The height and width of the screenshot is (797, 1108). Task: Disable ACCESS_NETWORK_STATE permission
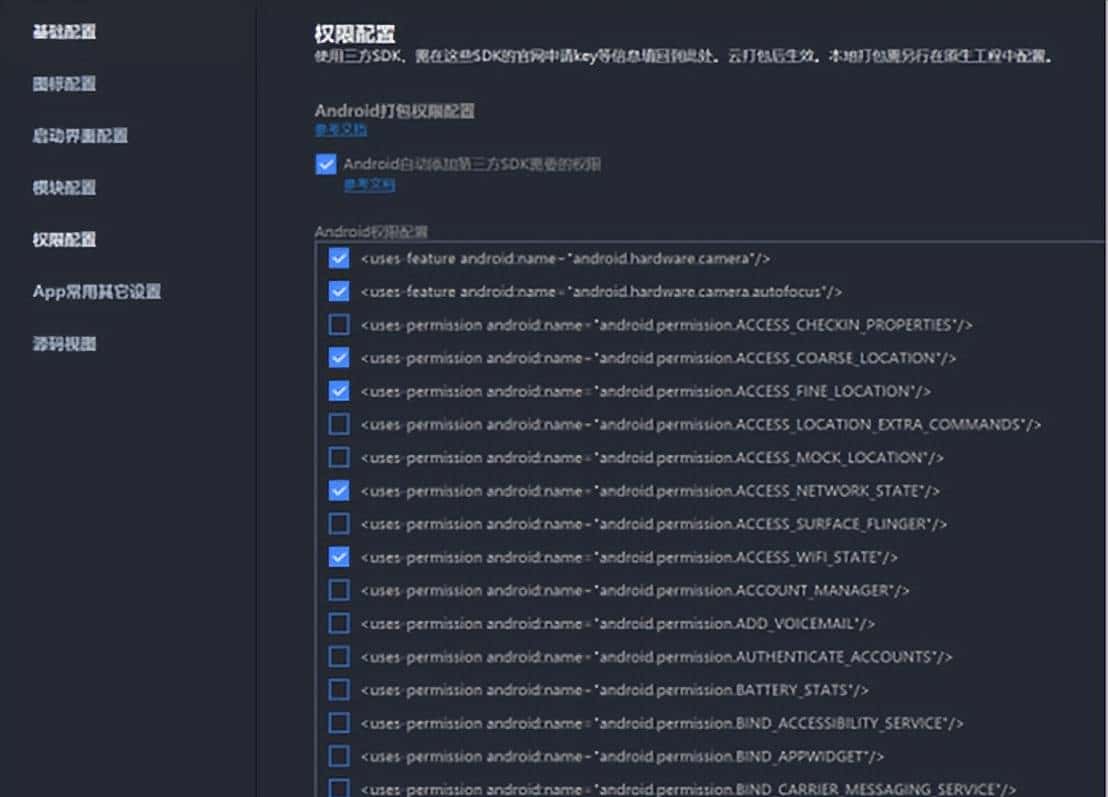[x=338, y=490]
